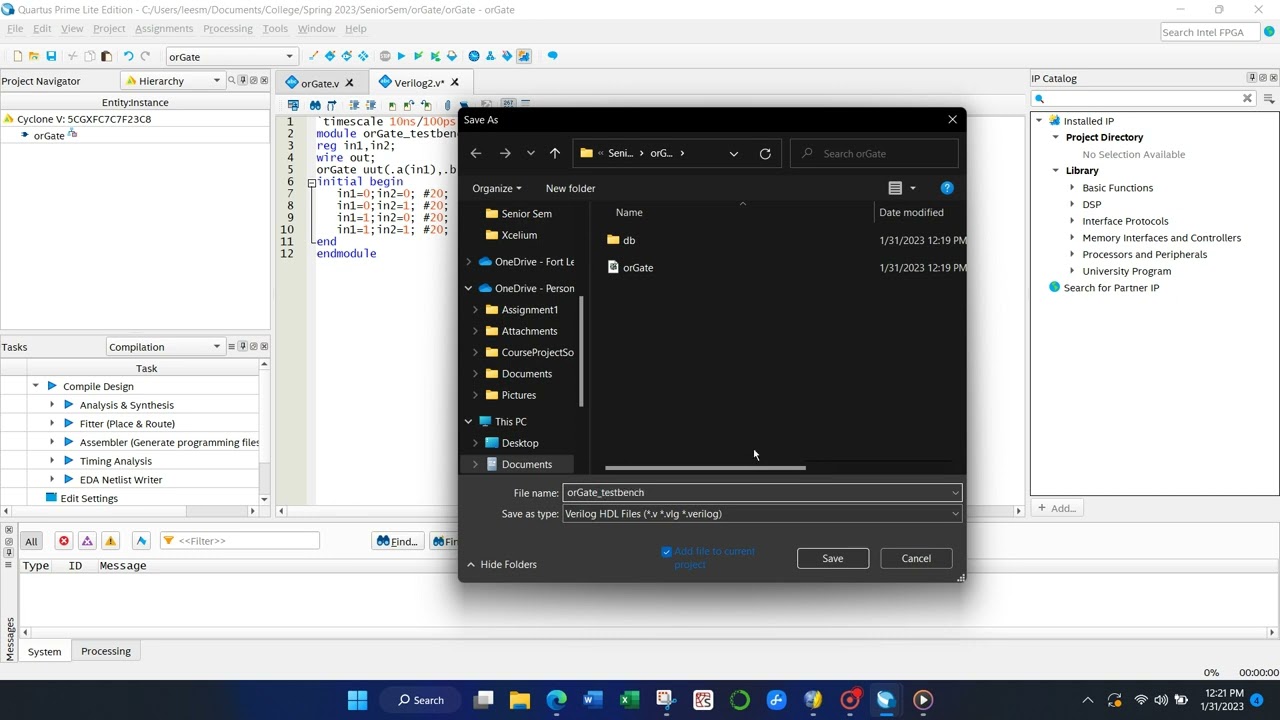Click the horizontal scrollbar in file list
Viewport: 1280px width, 720px height.
705,467
